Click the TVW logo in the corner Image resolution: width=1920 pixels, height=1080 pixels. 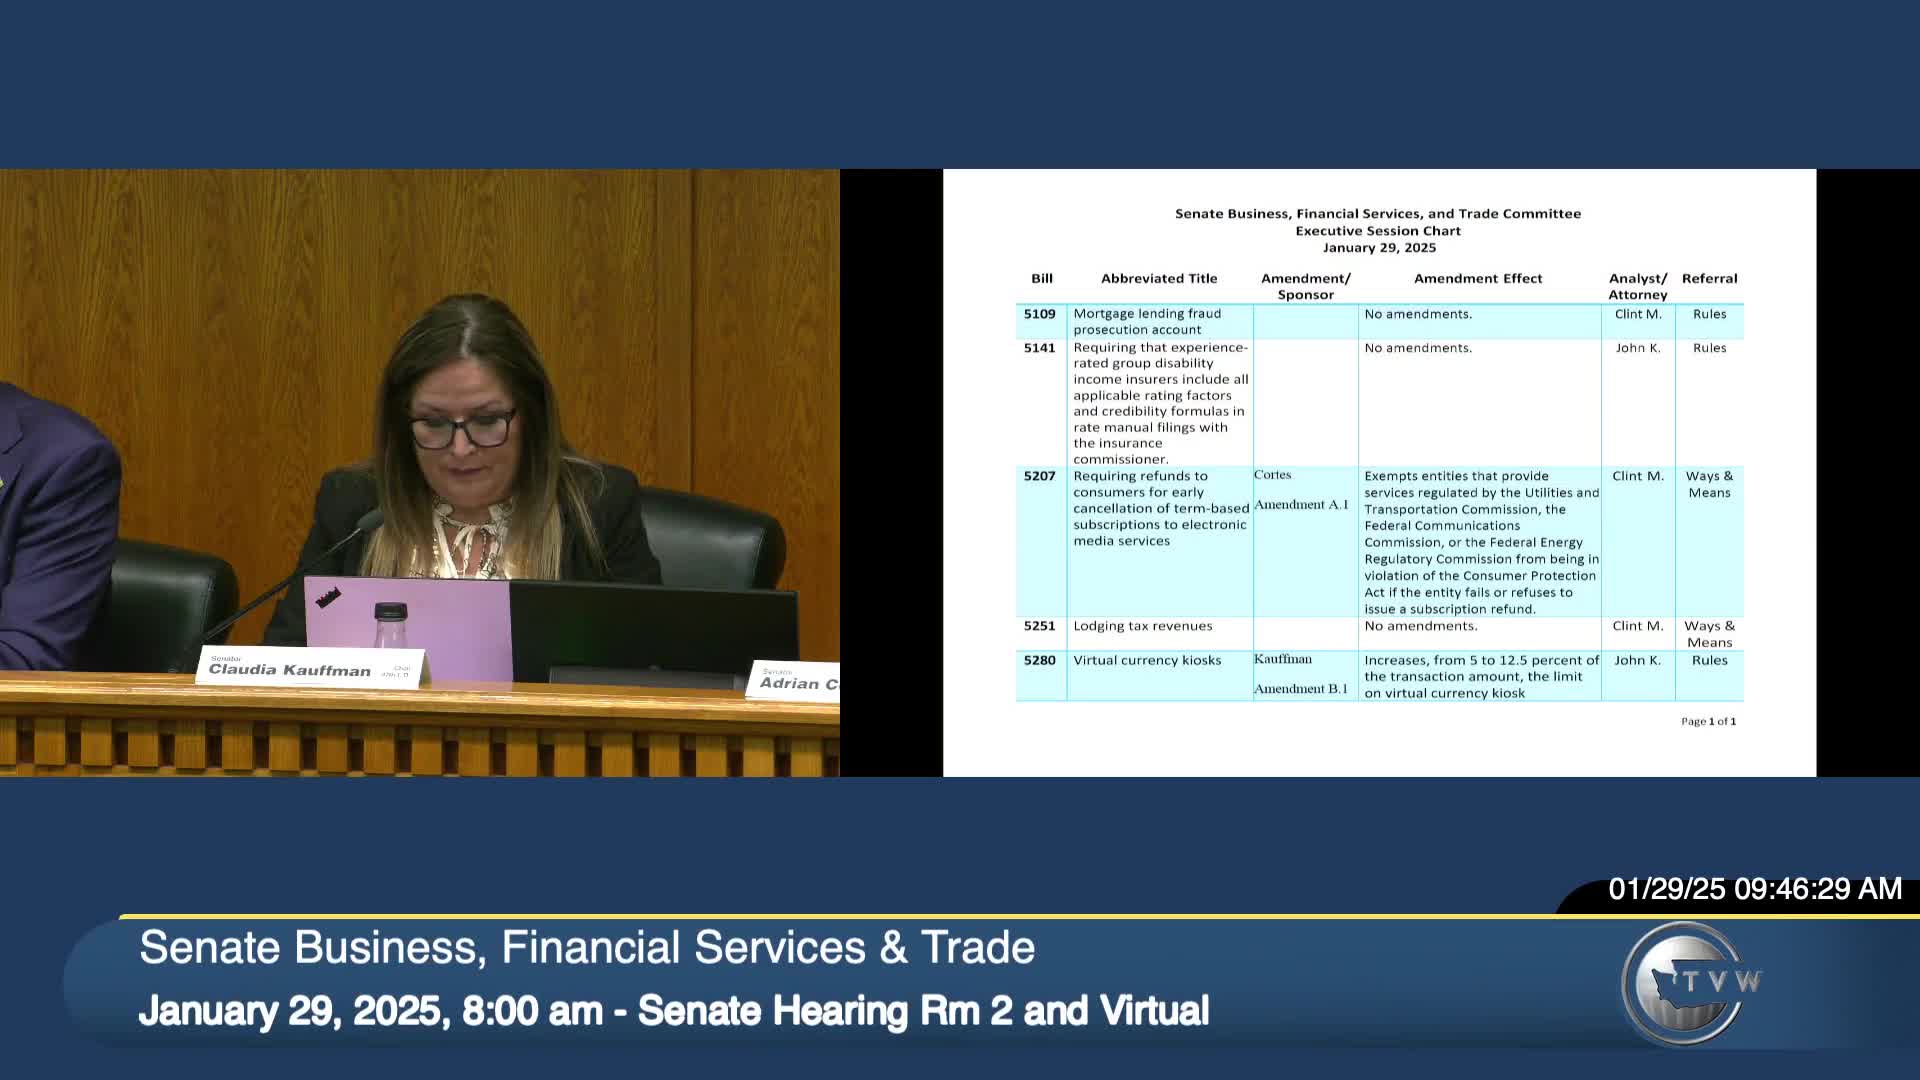point(1690,983)
